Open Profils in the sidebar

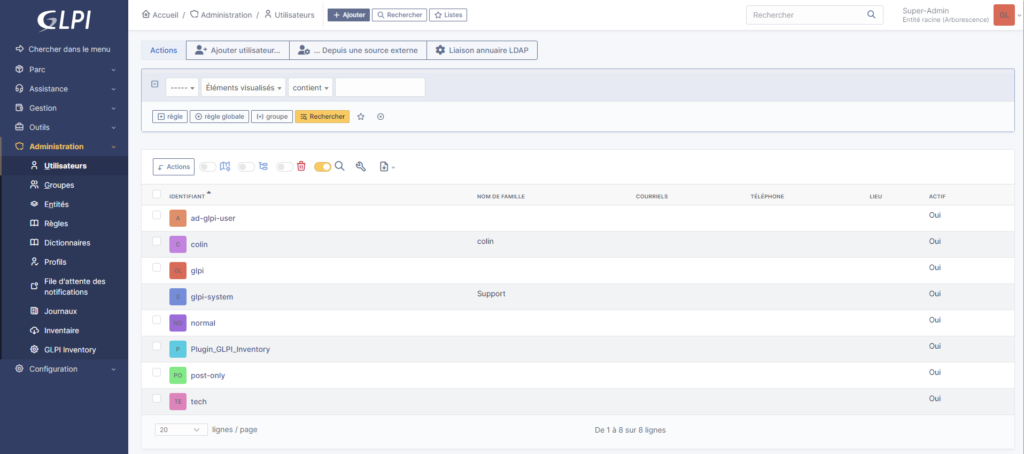55,262
